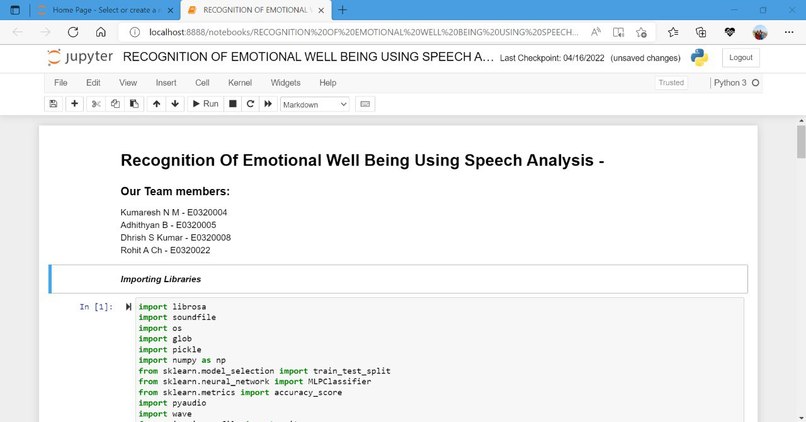
Task: Click the localhost:8888 address bar
Action: coord(363,32)
